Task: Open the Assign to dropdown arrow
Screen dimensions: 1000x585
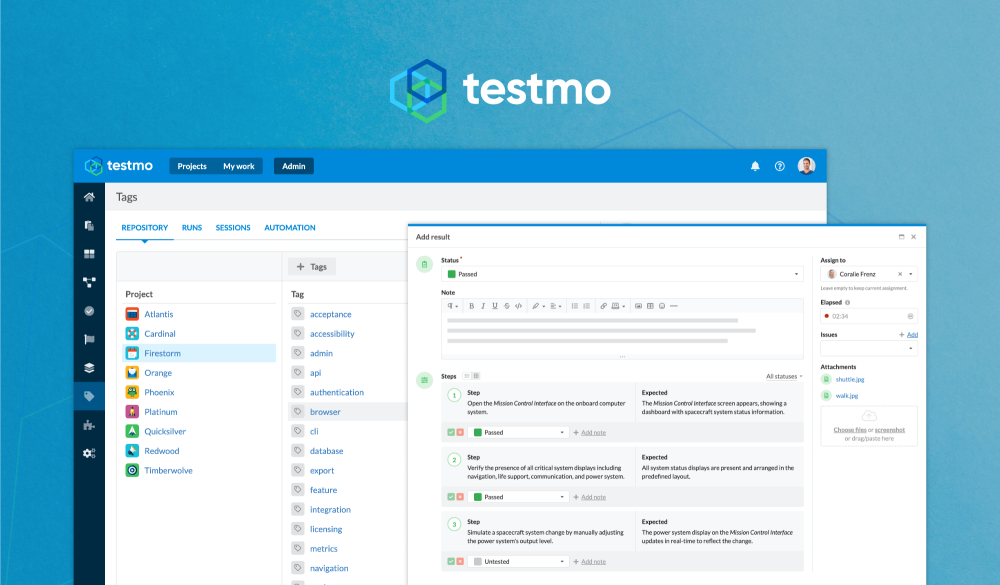Action: pos(911,274)
